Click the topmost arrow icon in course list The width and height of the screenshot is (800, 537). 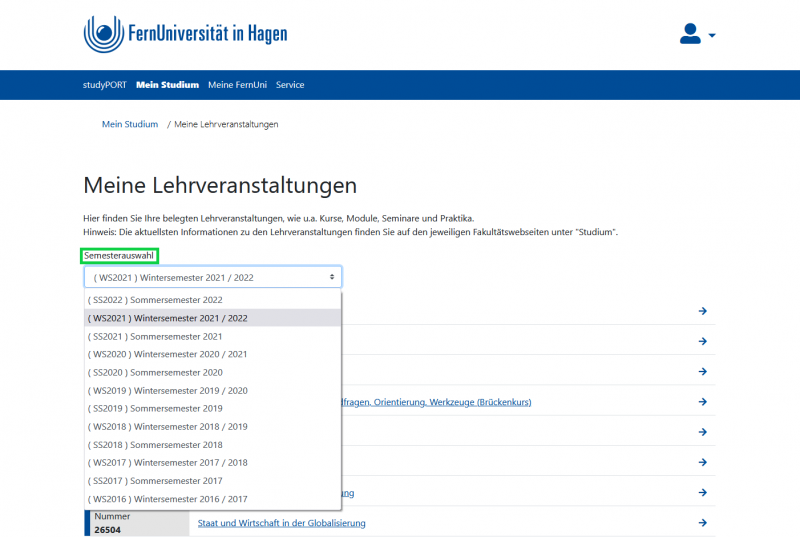(703, 311)
